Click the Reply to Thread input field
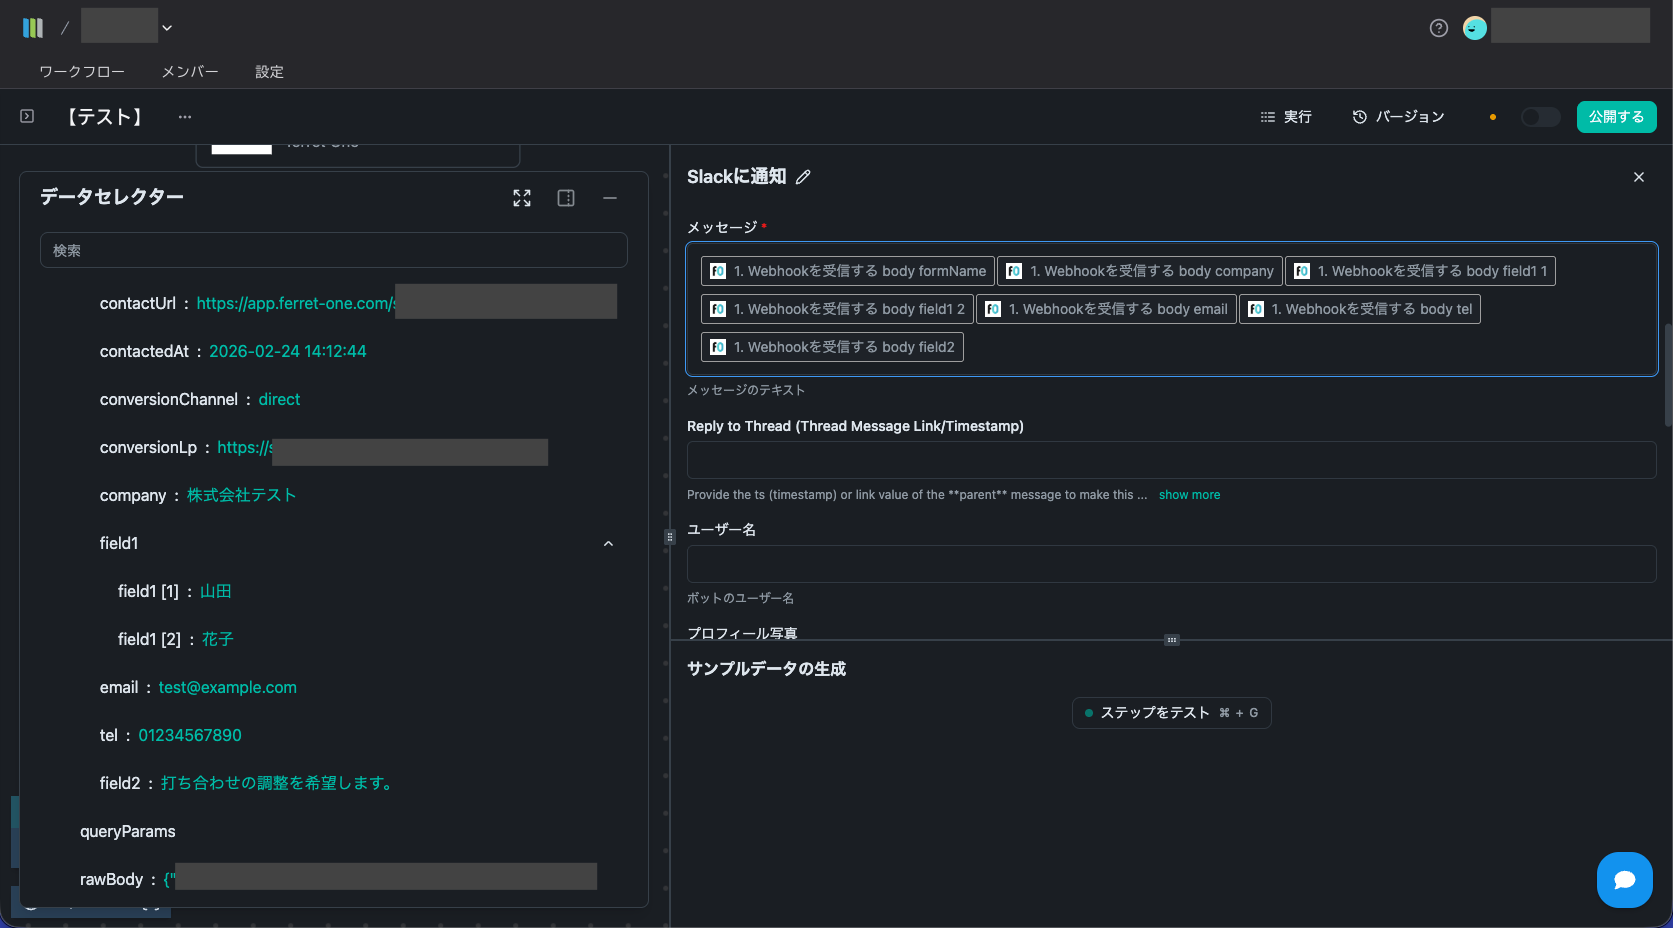This screenshot has width=1673, height=928. coord(1171,460)
